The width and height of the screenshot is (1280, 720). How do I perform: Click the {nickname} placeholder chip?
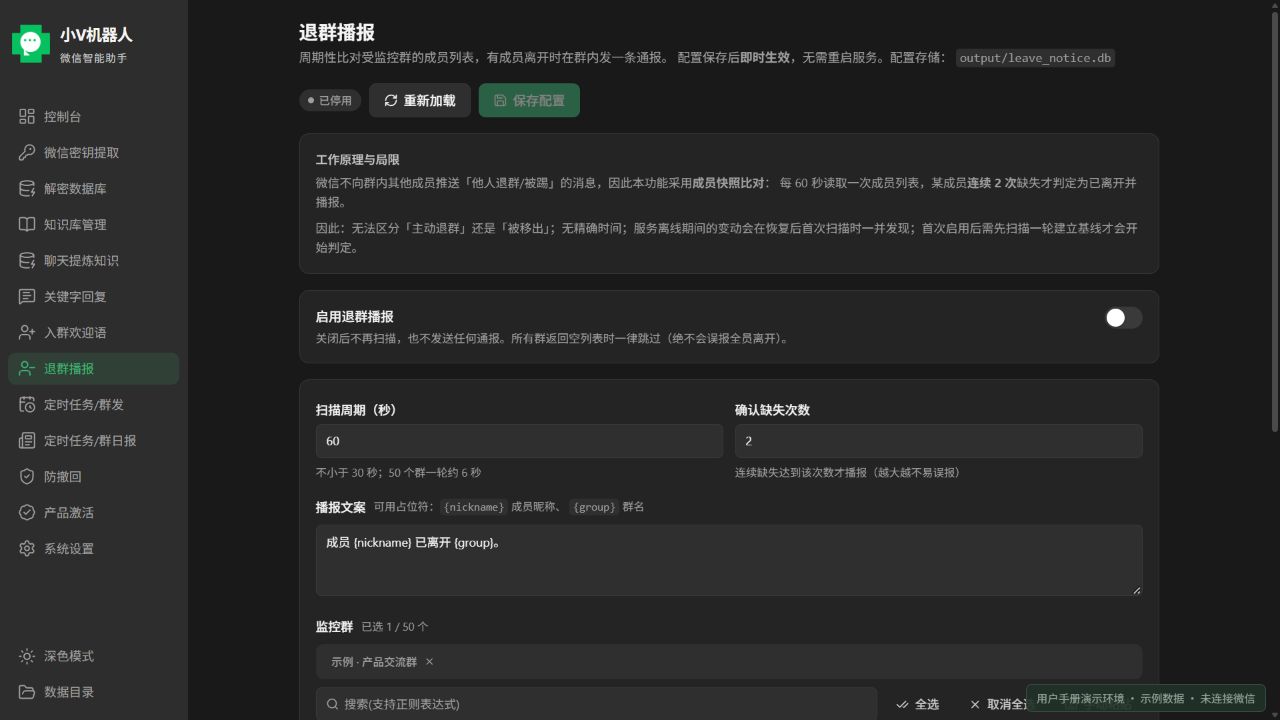pyautogui.click(x=474, y=507)
